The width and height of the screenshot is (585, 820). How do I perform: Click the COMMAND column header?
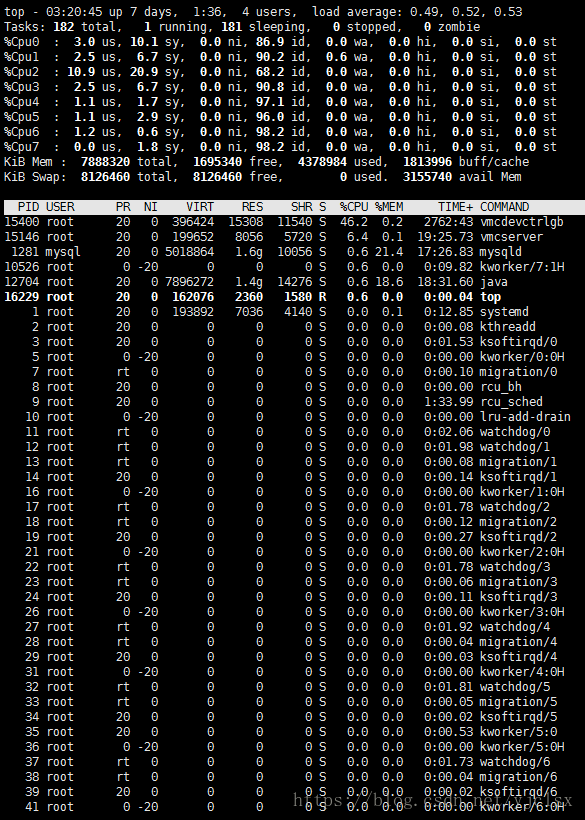(504, 207)
